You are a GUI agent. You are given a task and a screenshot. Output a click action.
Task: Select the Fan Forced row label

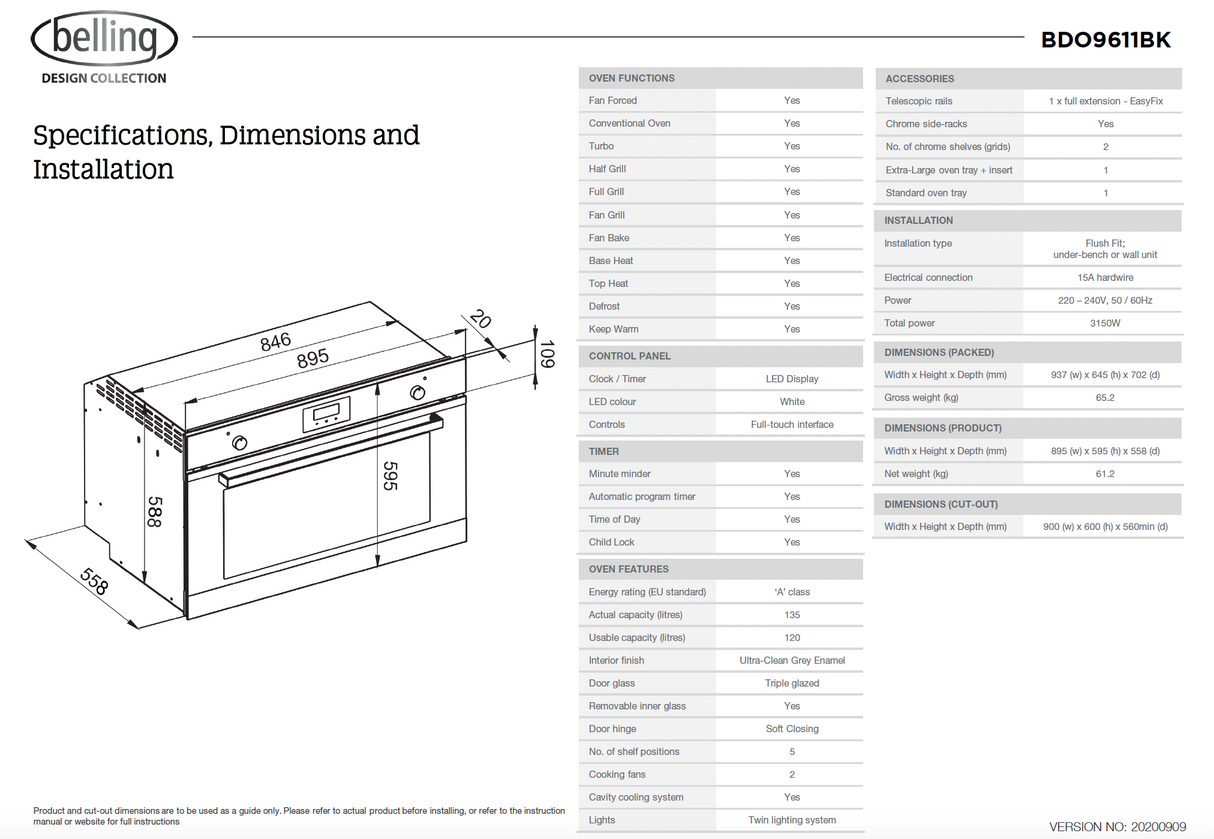(x=613, y=100)
